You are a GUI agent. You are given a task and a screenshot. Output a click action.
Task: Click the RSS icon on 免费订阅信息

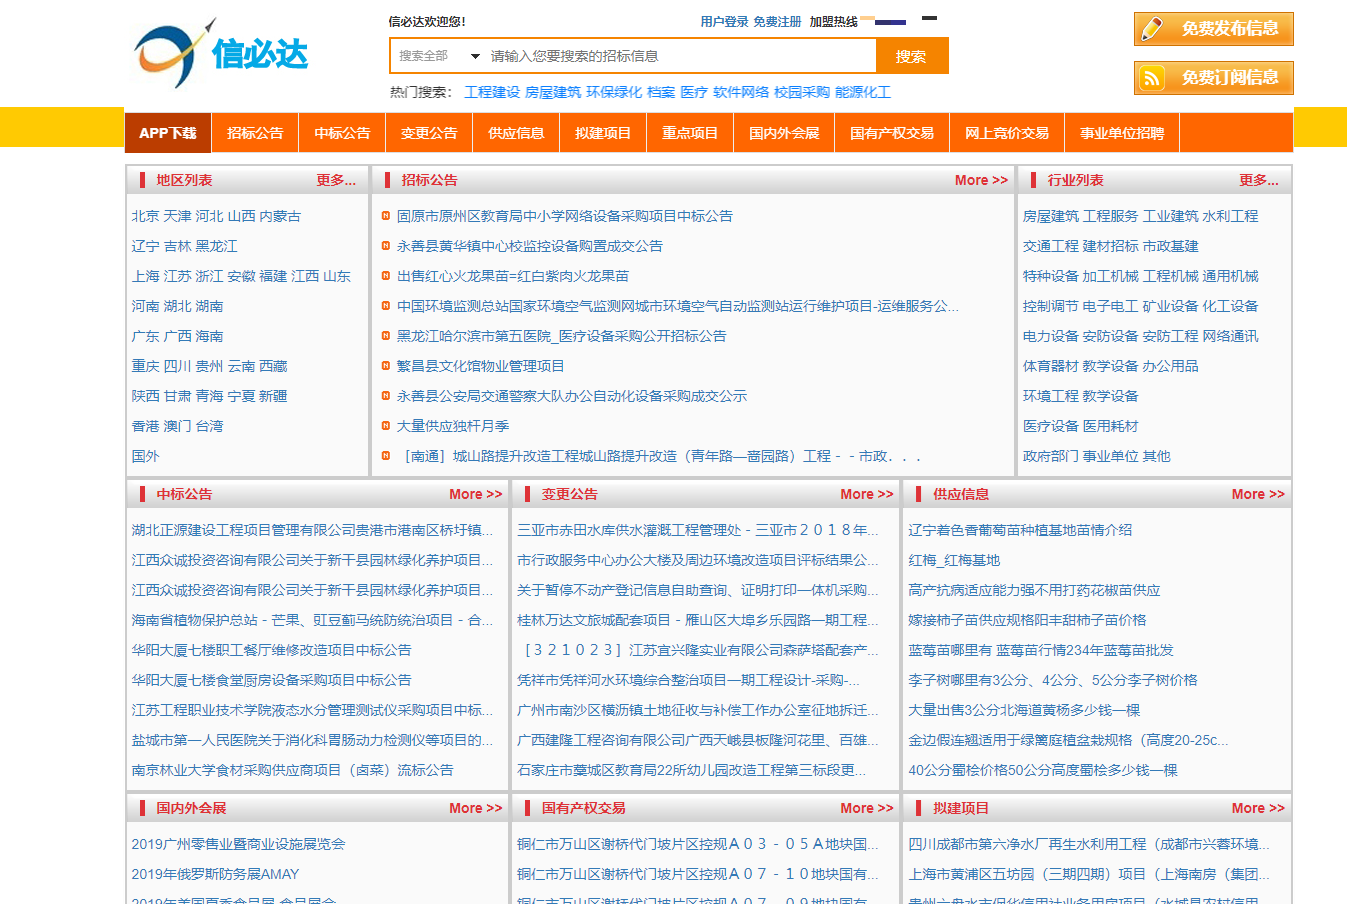pos(1153,78)
